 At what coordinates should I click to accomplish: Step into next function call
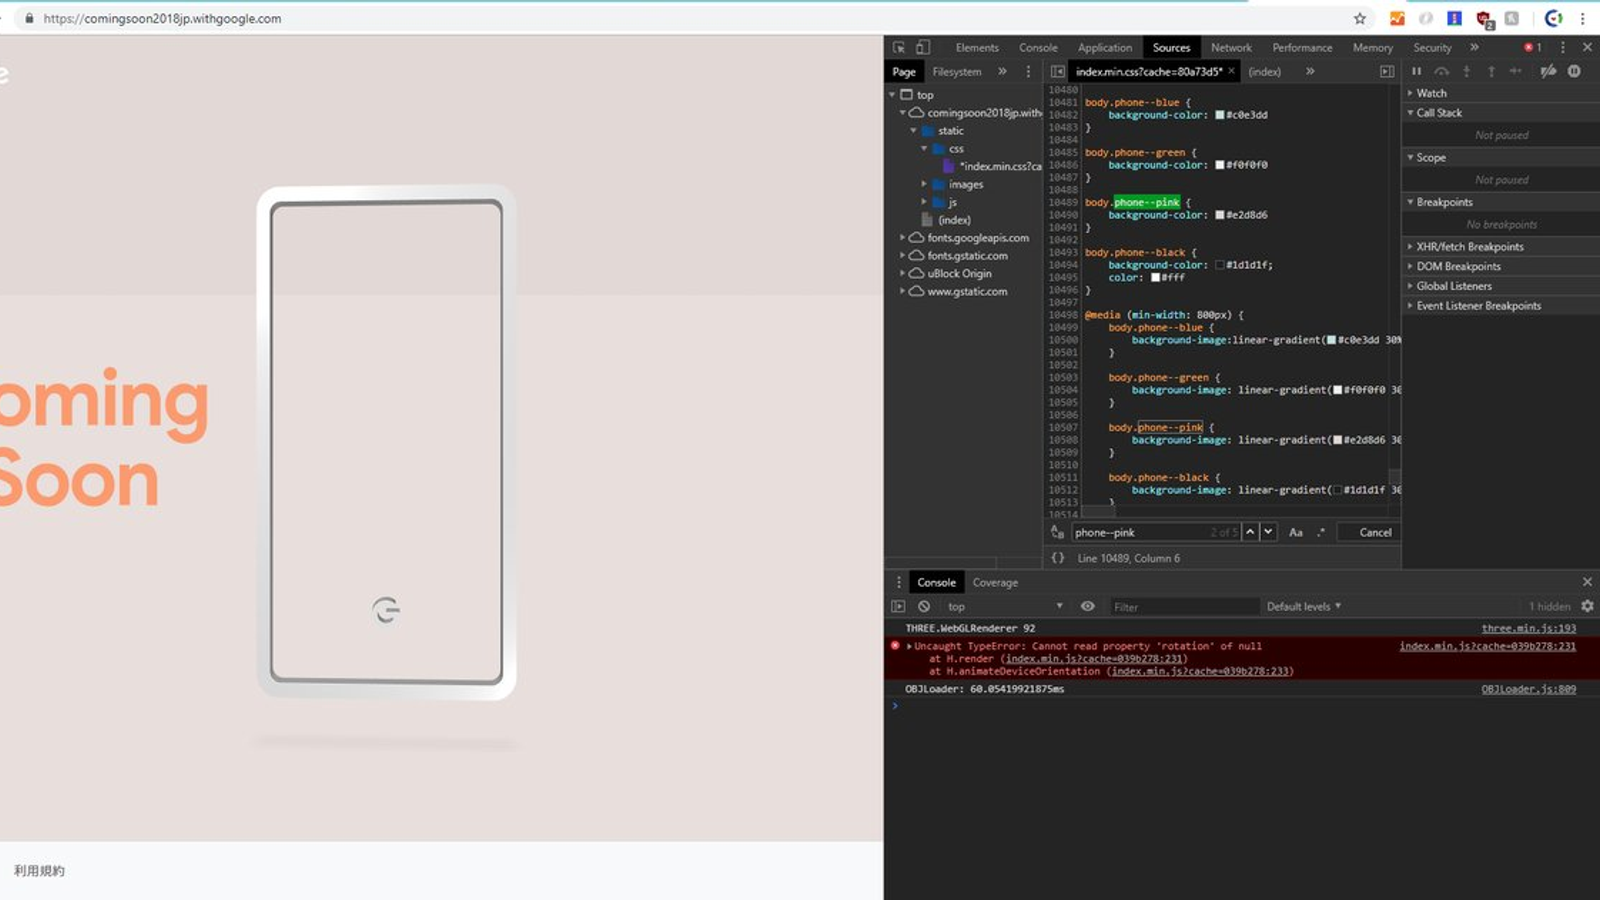point(1466,71)
